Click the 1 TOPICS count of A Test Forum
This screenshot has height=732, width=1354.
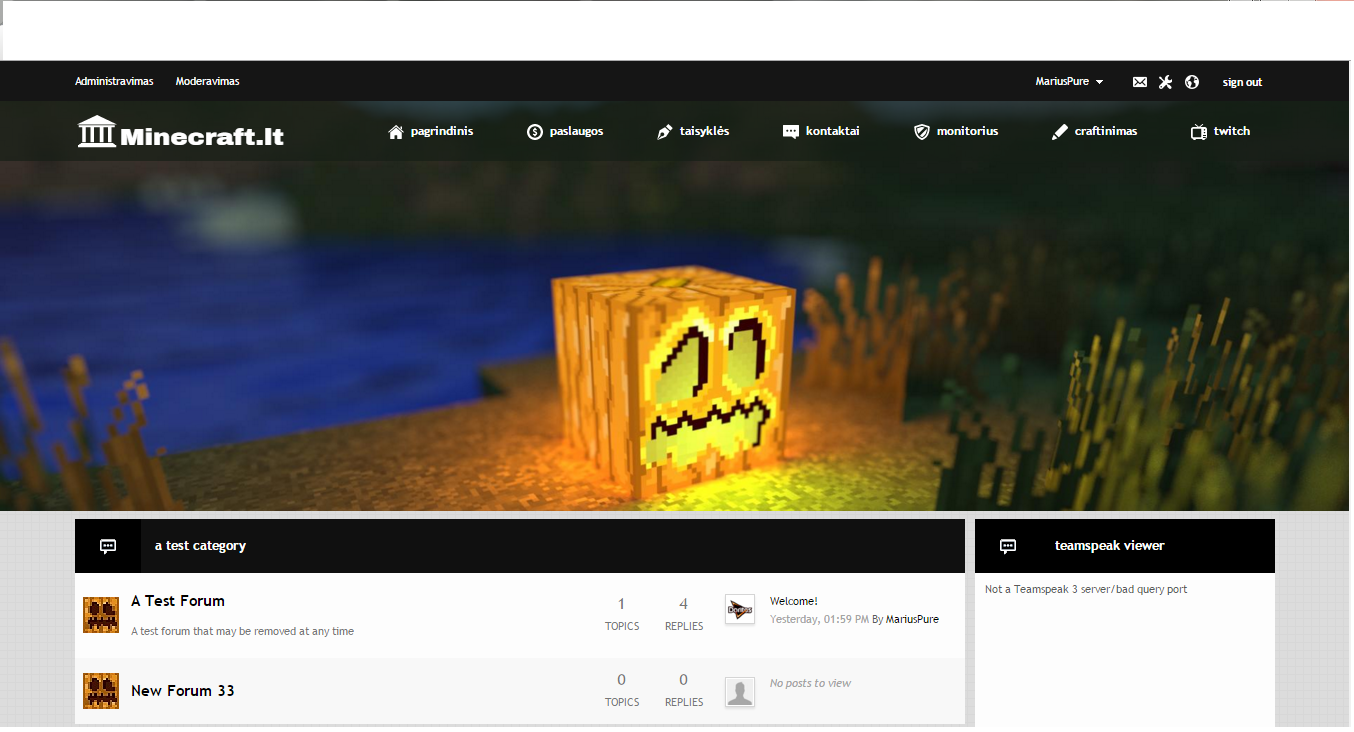622,614
